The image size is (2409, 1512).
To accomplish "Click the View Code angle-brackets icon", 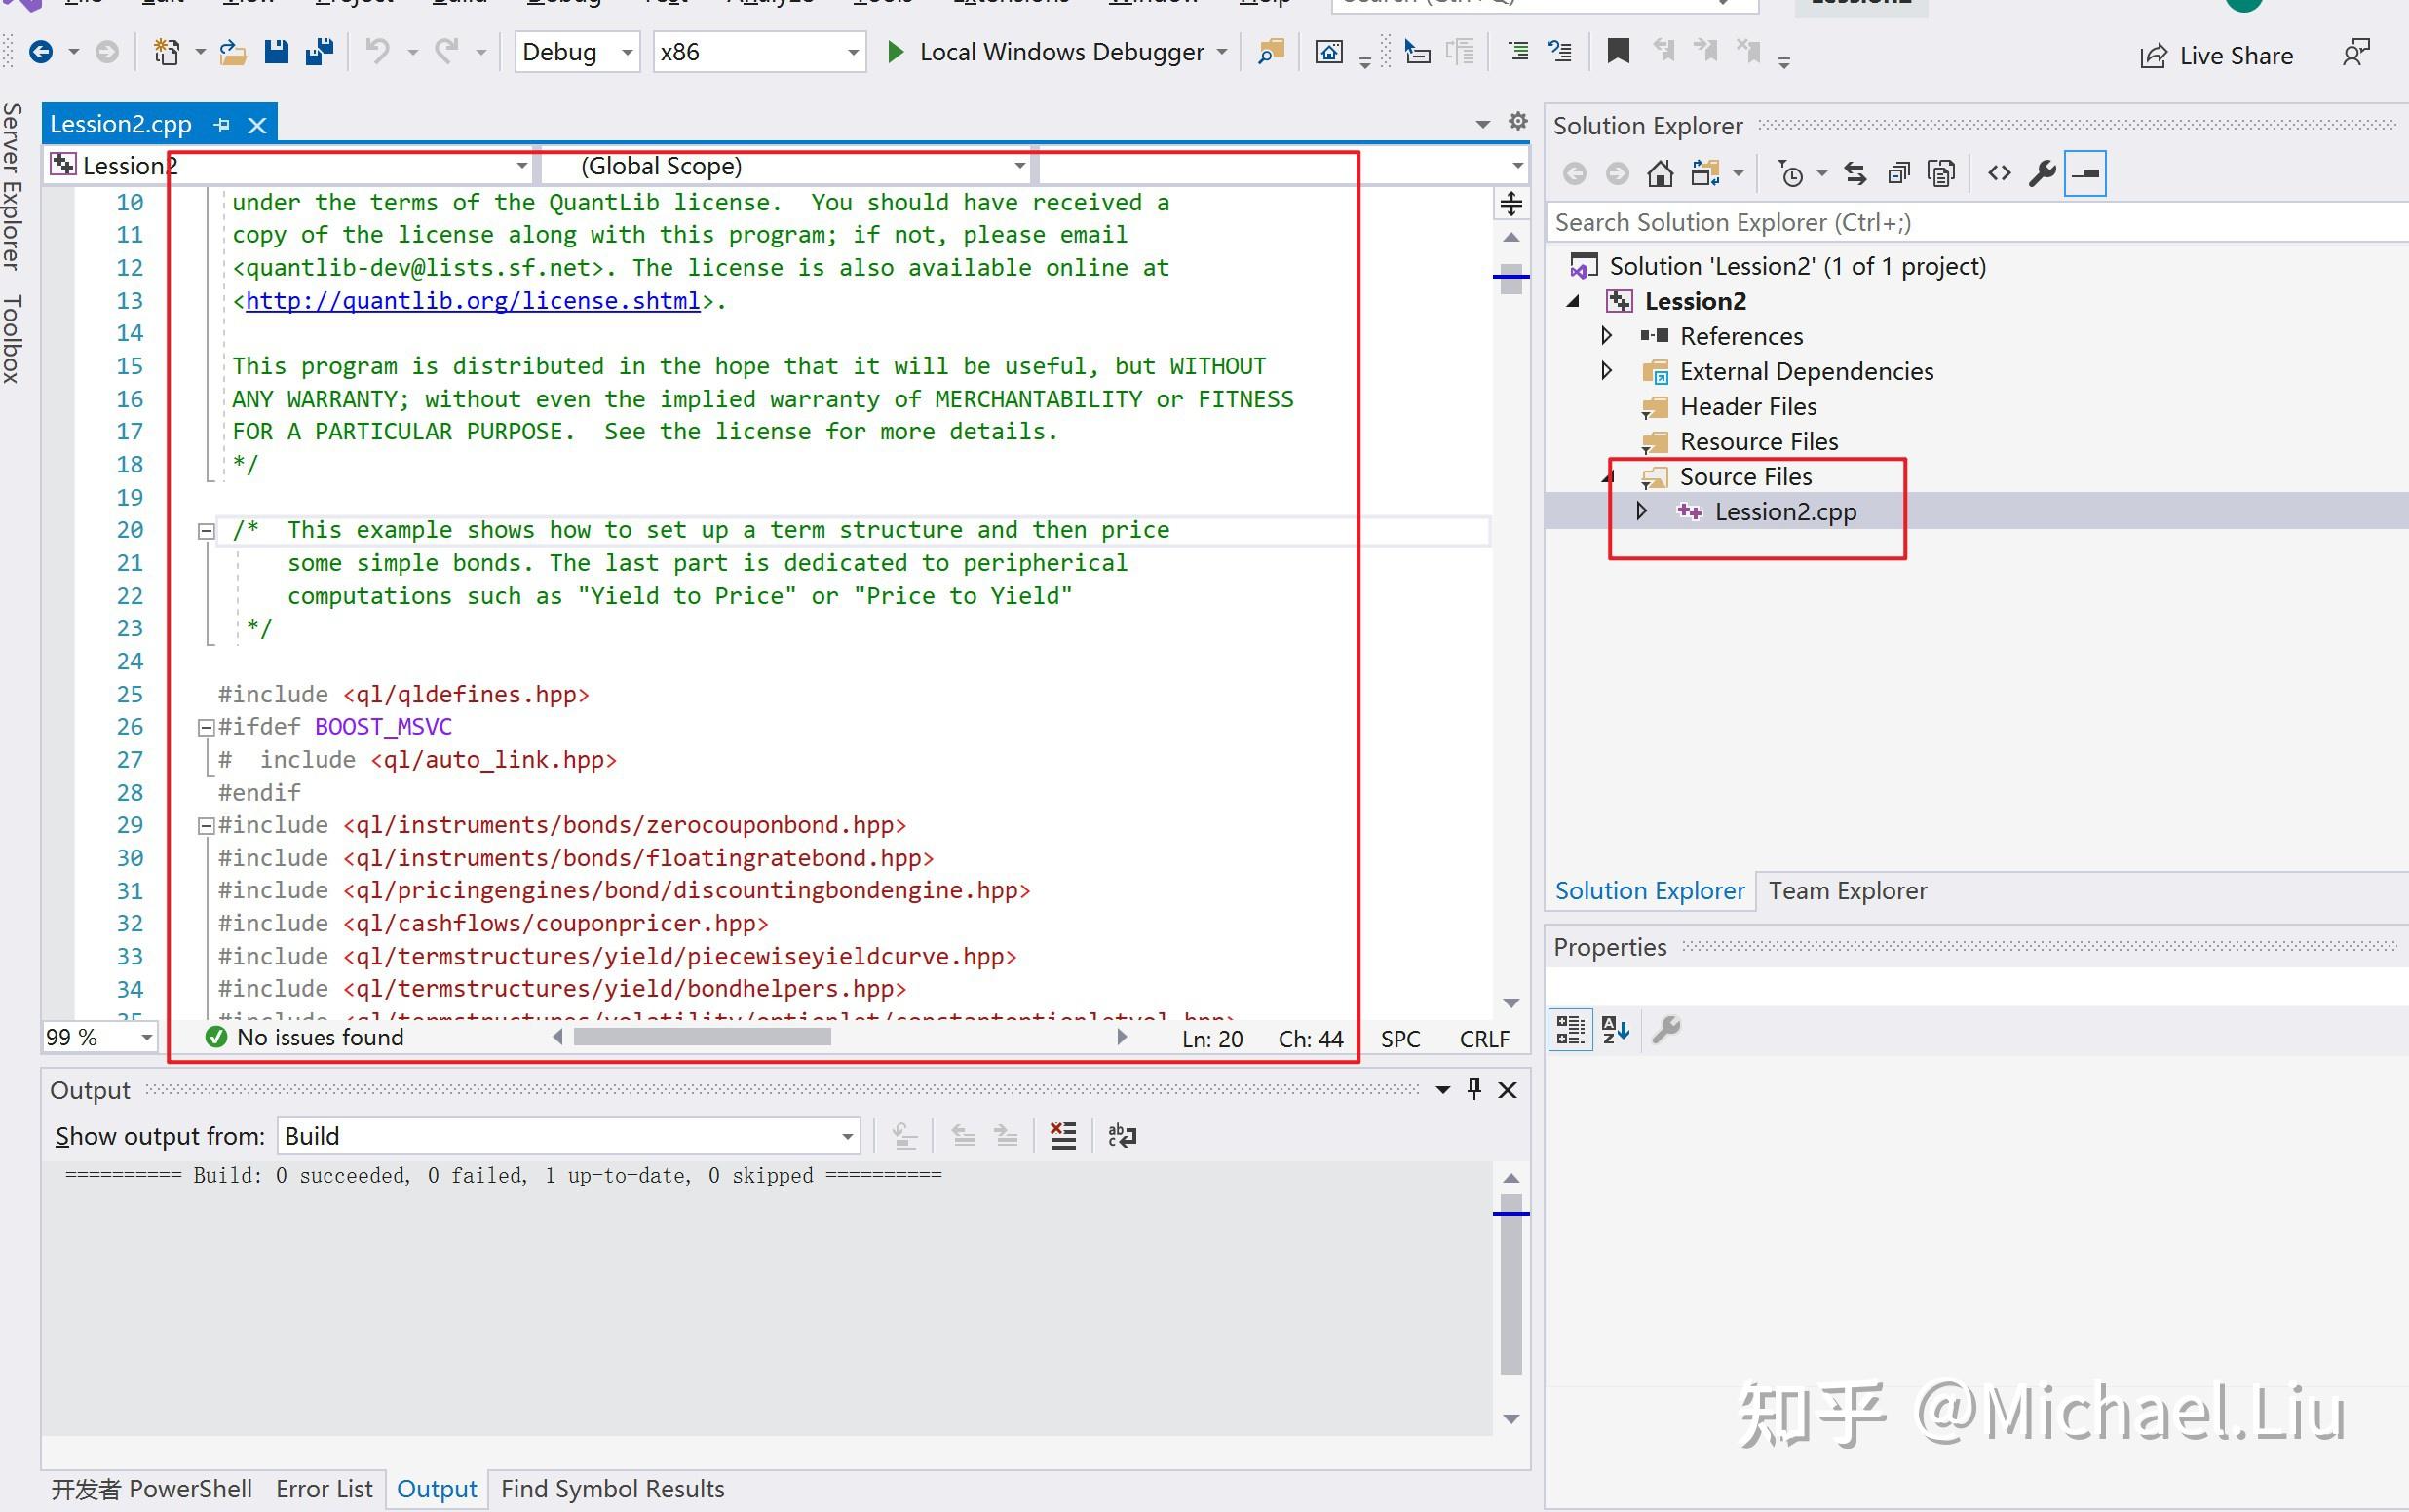I will point(1998,174).
